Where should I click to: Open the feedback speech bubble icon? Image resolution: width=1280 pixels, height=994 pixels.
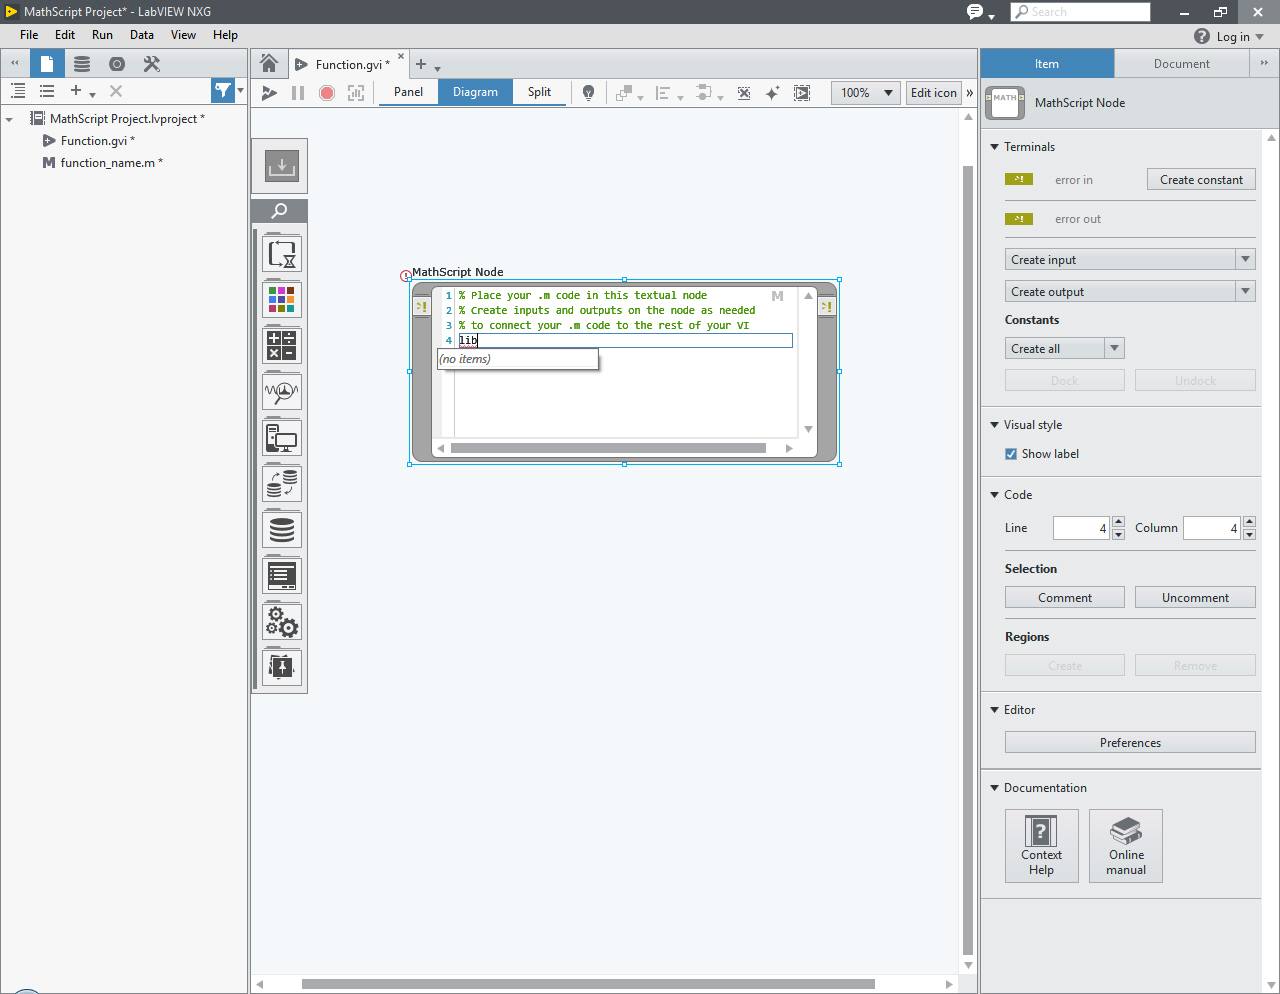[975, 12]
